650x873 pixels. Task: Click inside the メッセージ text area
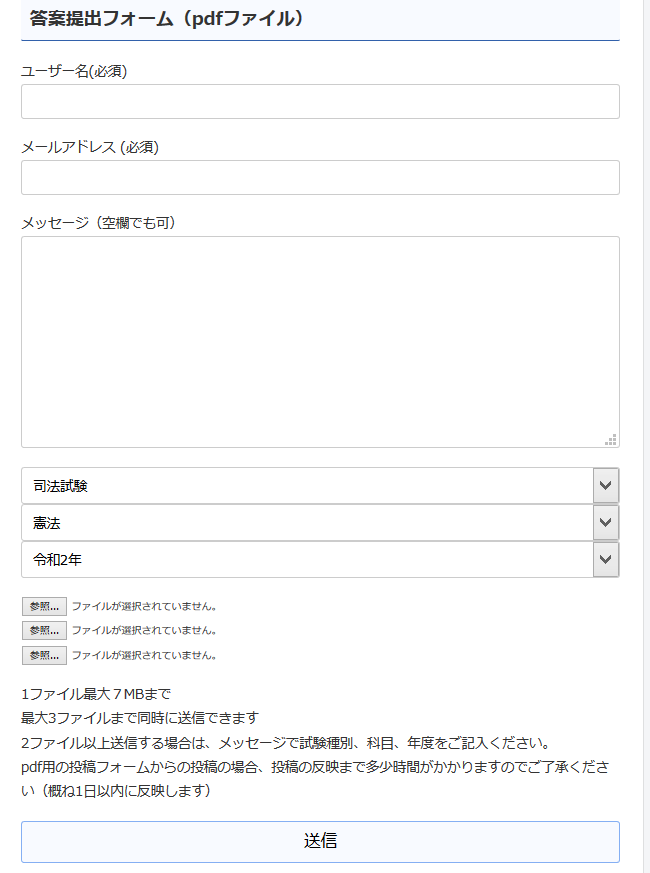(x=320, y=342)
